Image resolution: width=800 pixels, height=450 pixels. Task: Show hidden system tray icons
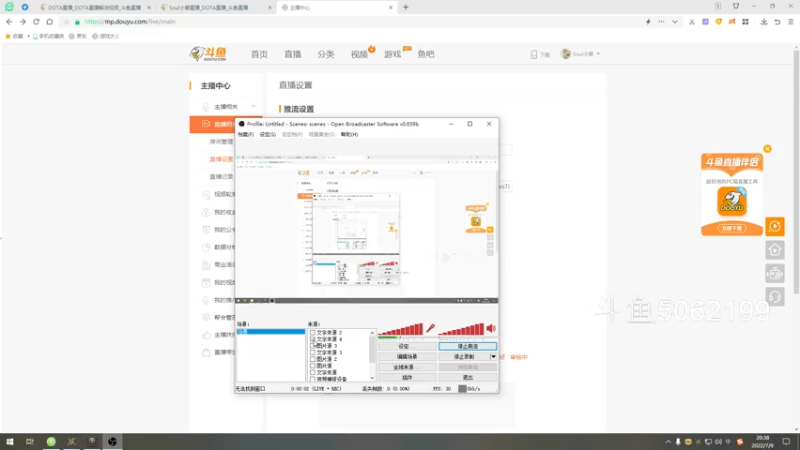coord(668,442)
